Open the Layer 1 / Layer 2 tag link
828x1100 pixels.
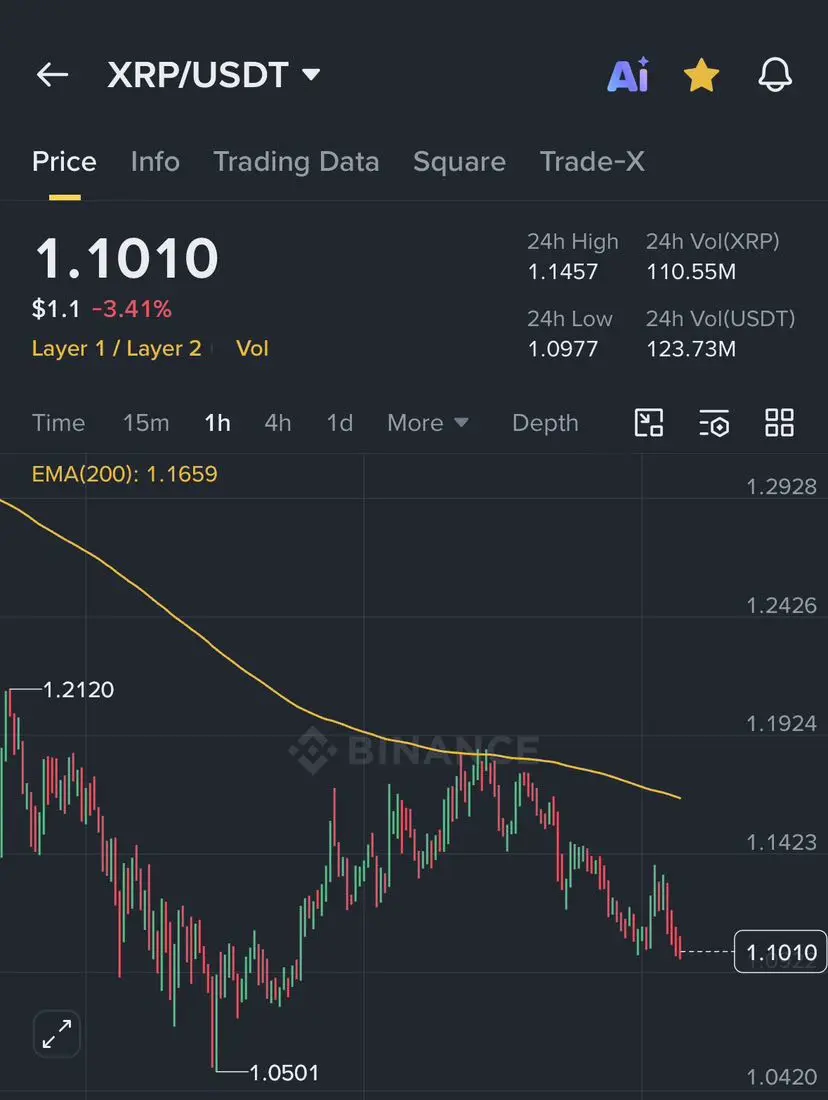click(x=116, y=349)
